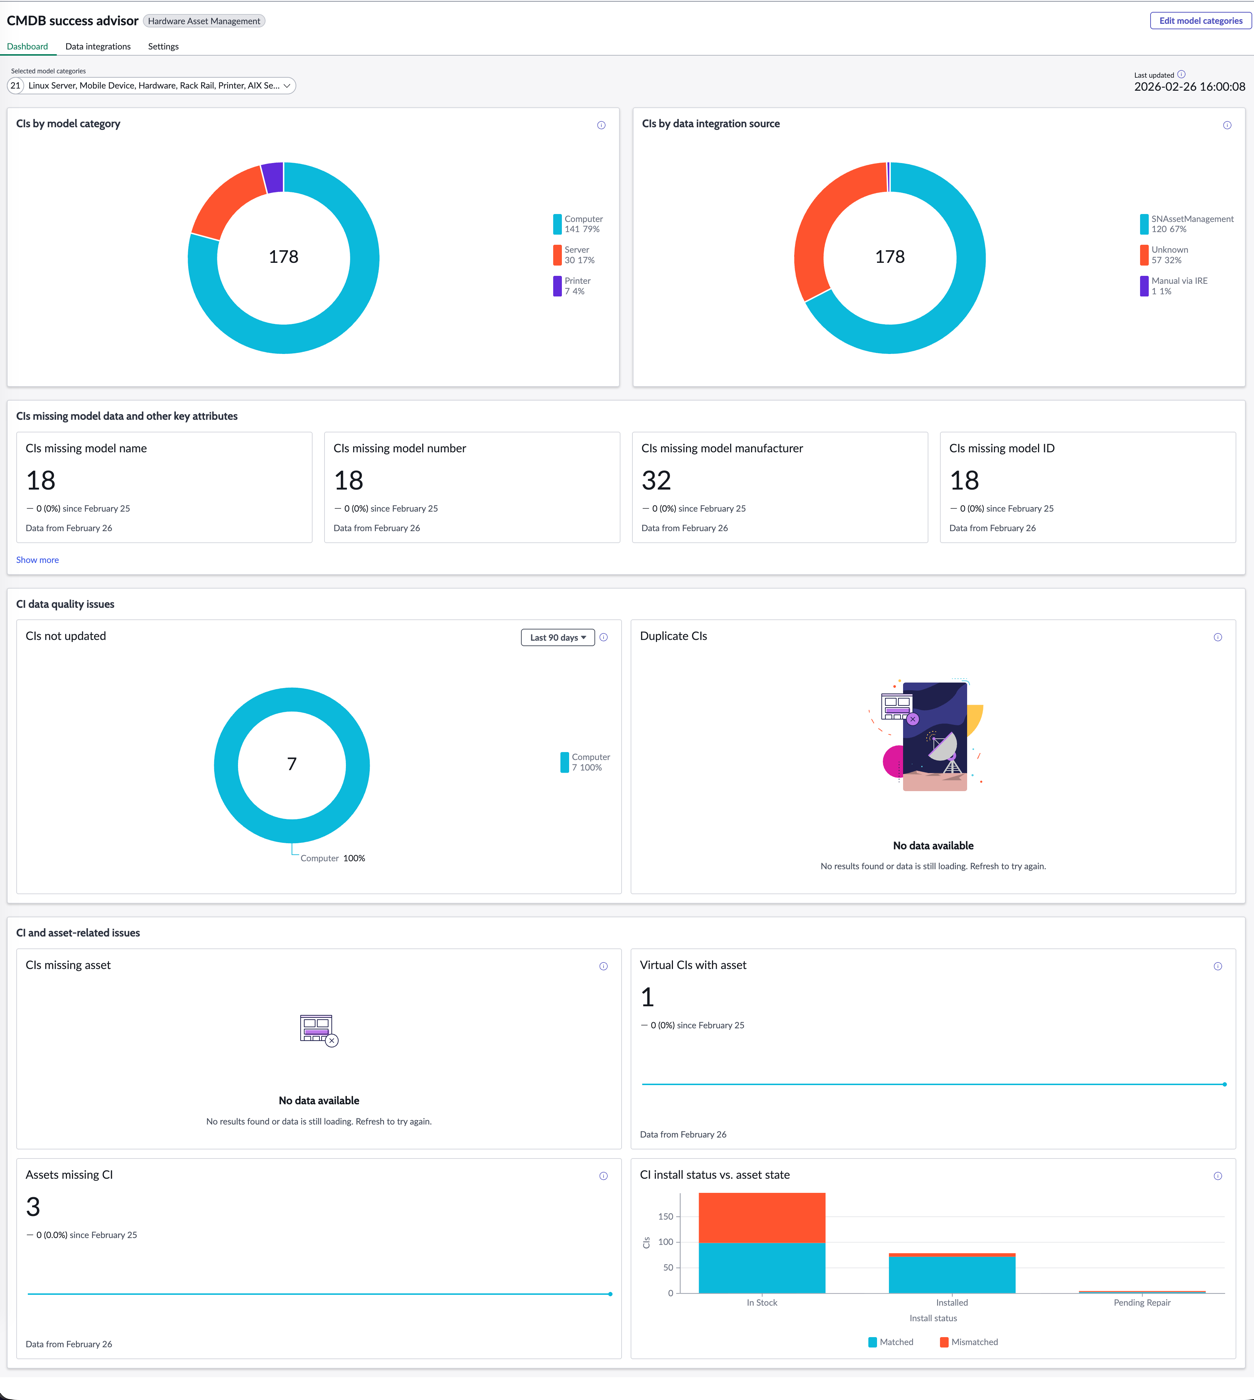Click In Stock mismatched orange bar segment

[x=762, y=1217]
